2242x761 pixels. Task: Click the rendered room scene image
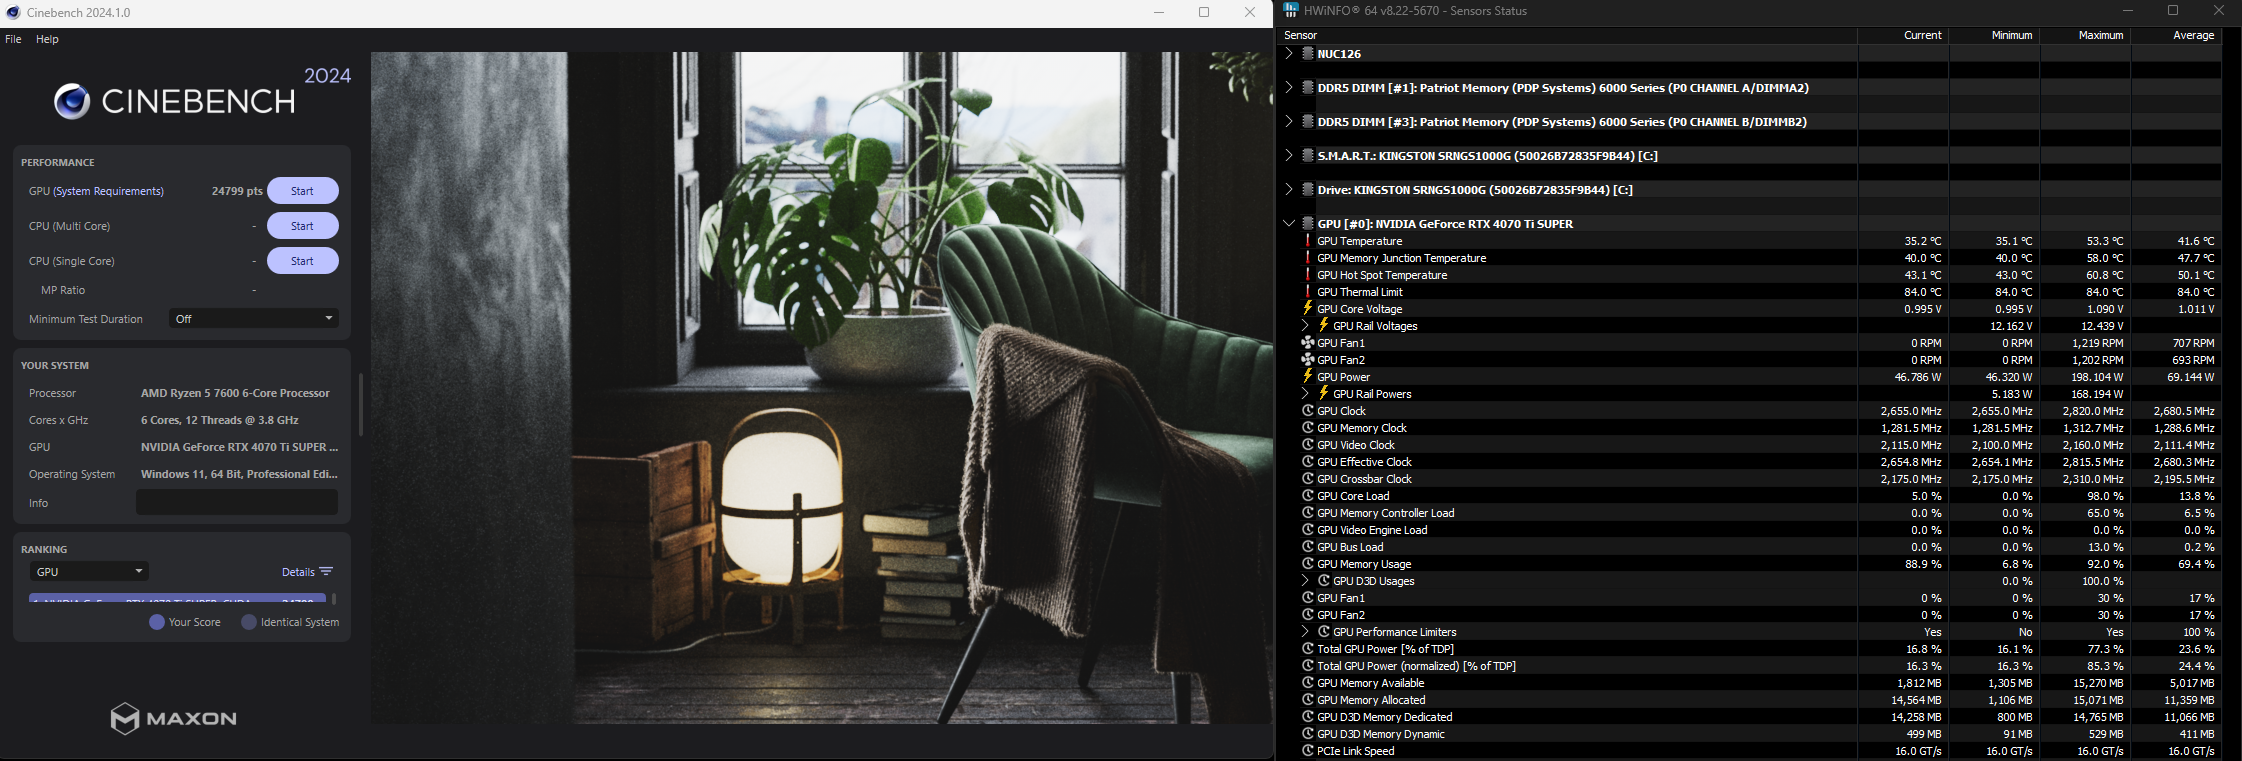(821, 388)
